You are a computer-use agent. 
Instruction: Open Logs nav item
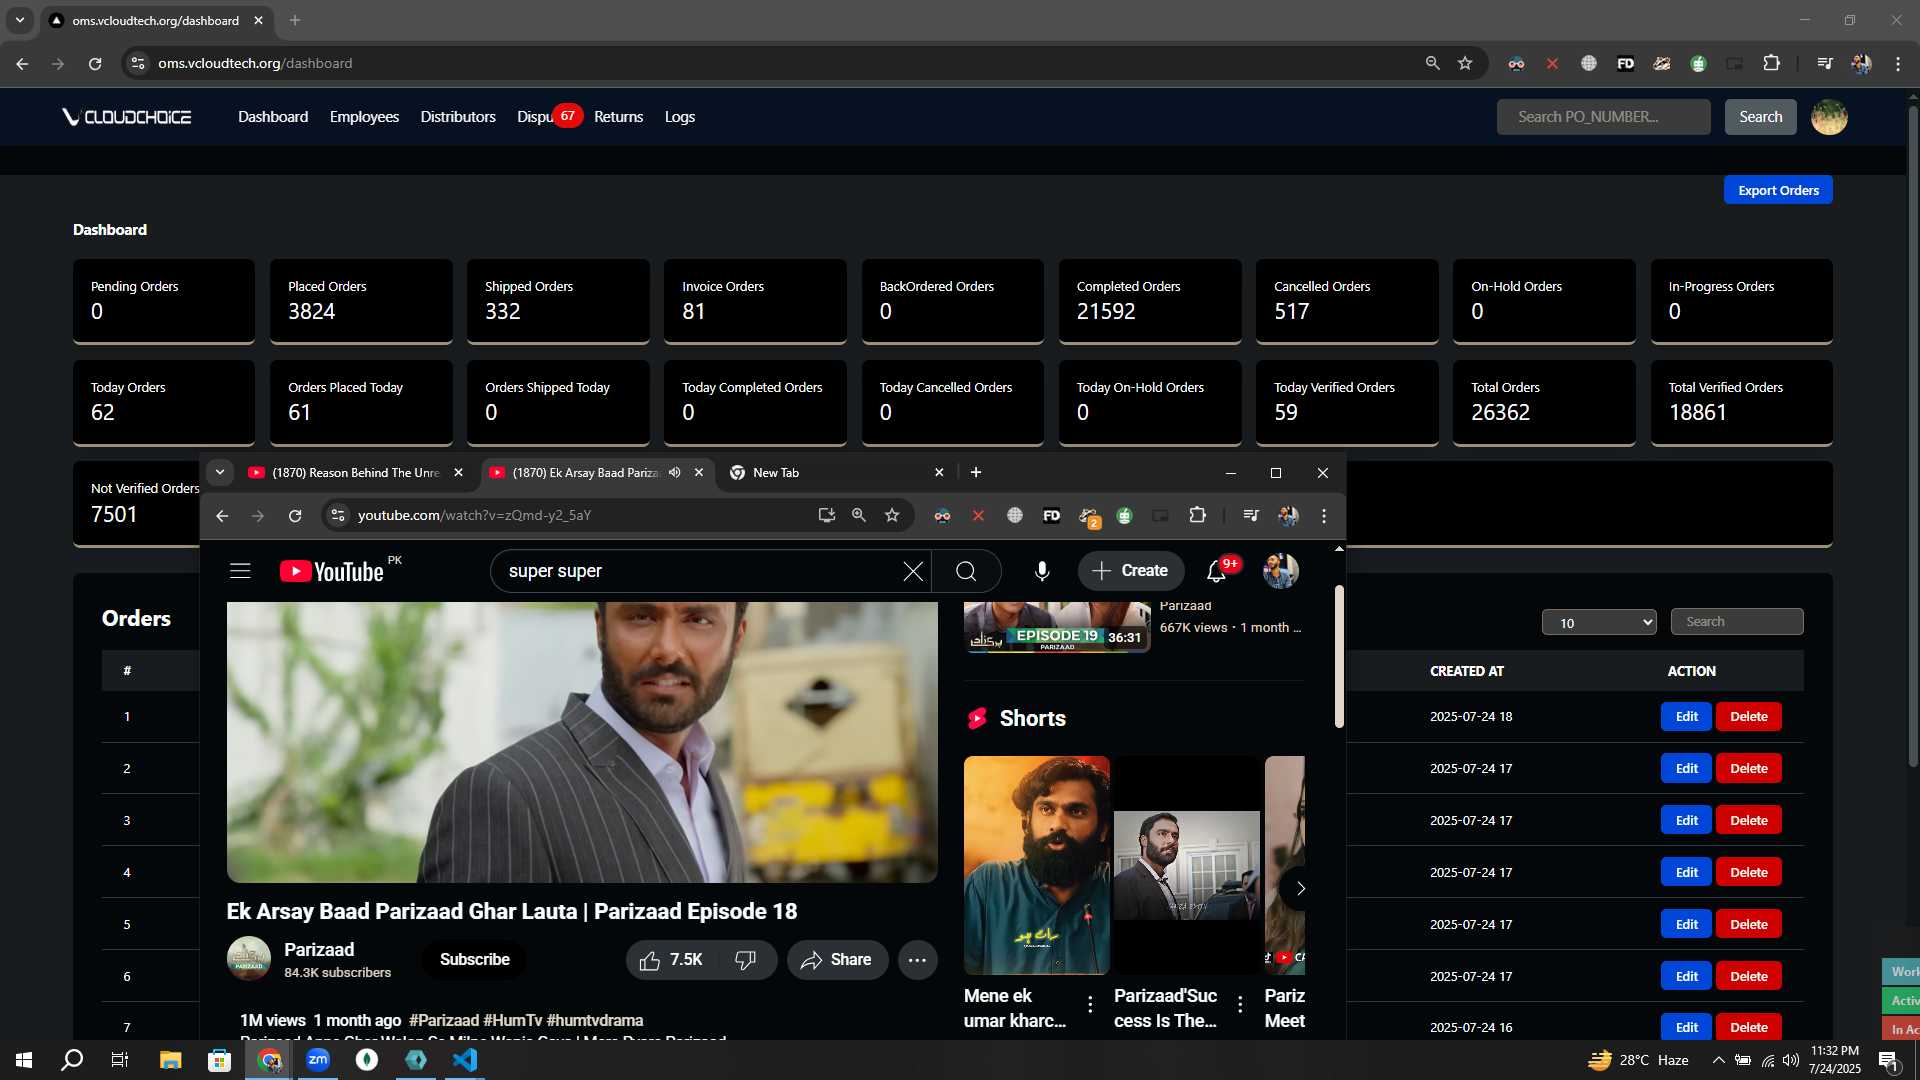pos(680,117)
